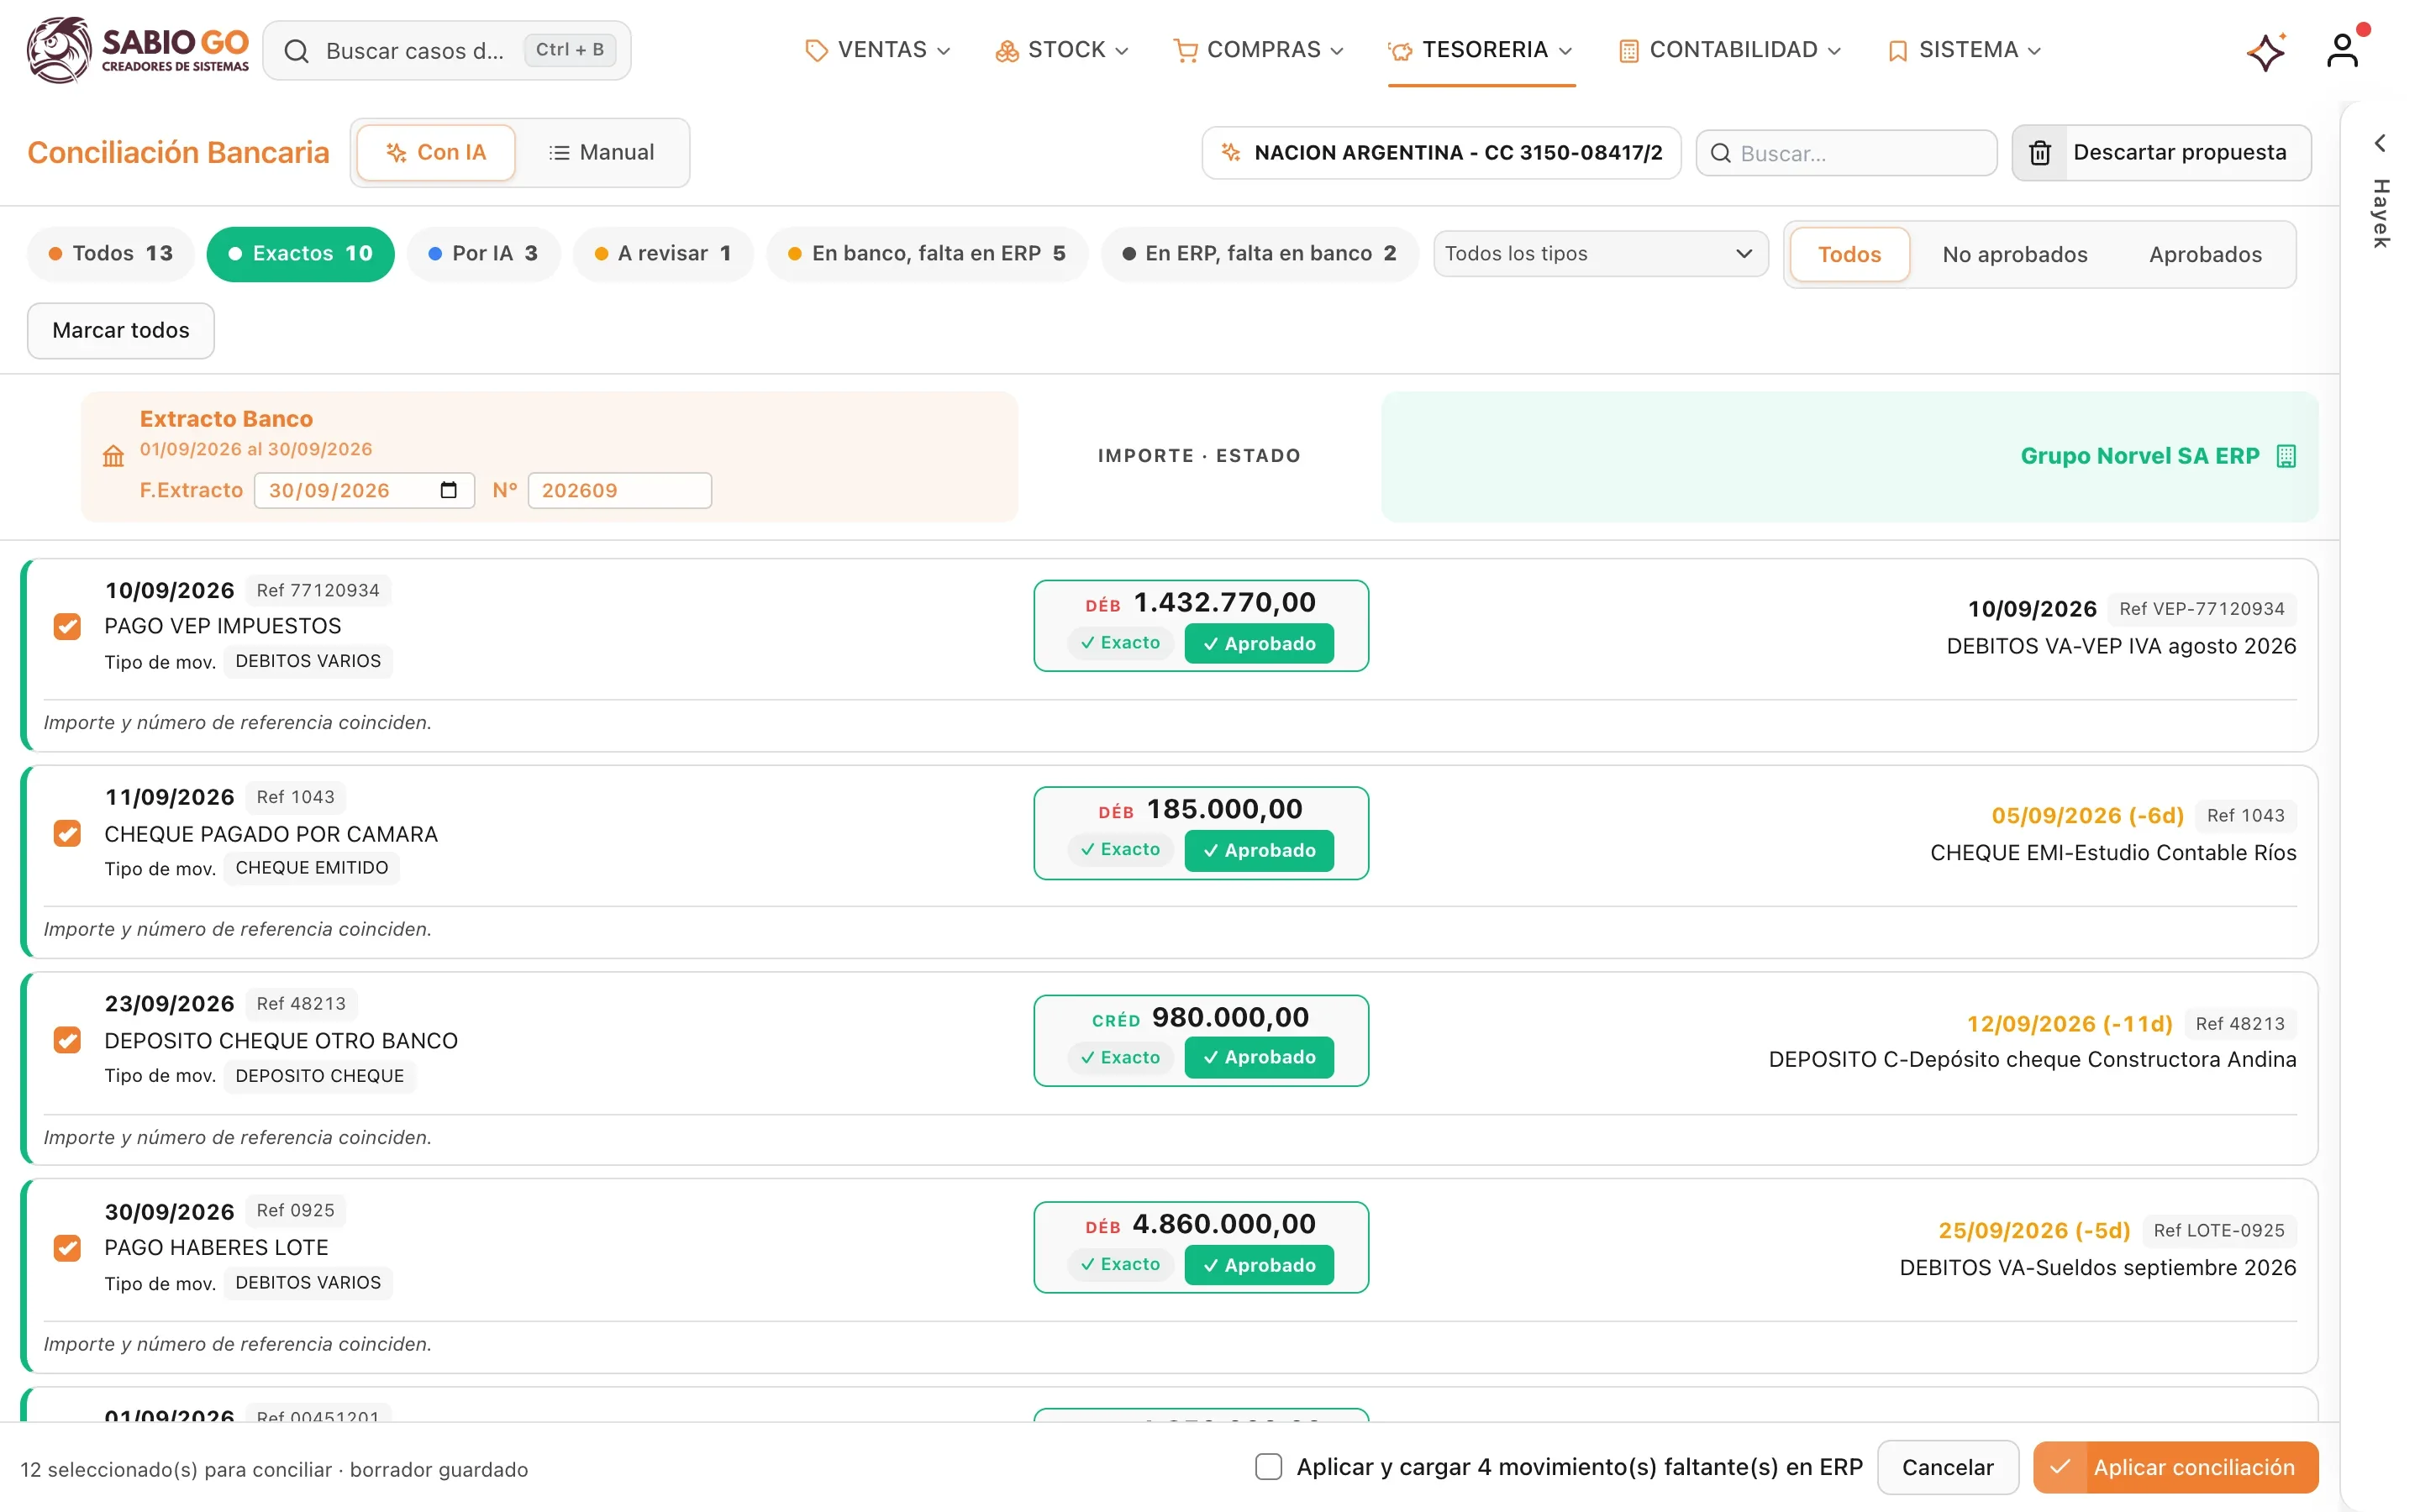The height and width of the screenshot is (1512, 2420).
Task: Click the Sabio Go owl logo
Action: click(59, 49)
